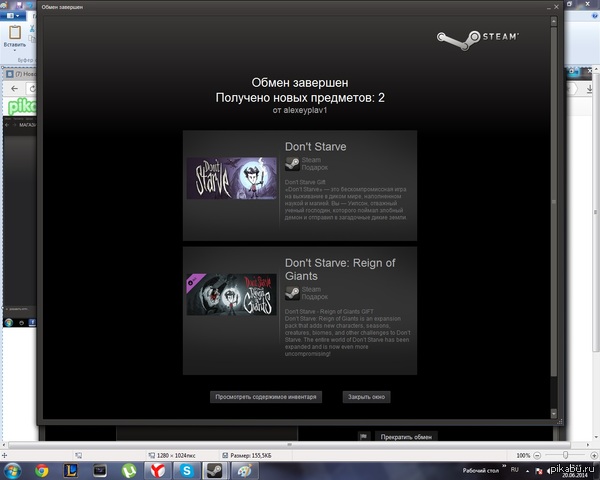
Task: Click the Steam gift icon under Reign of Giants
Action: (292, 293)
